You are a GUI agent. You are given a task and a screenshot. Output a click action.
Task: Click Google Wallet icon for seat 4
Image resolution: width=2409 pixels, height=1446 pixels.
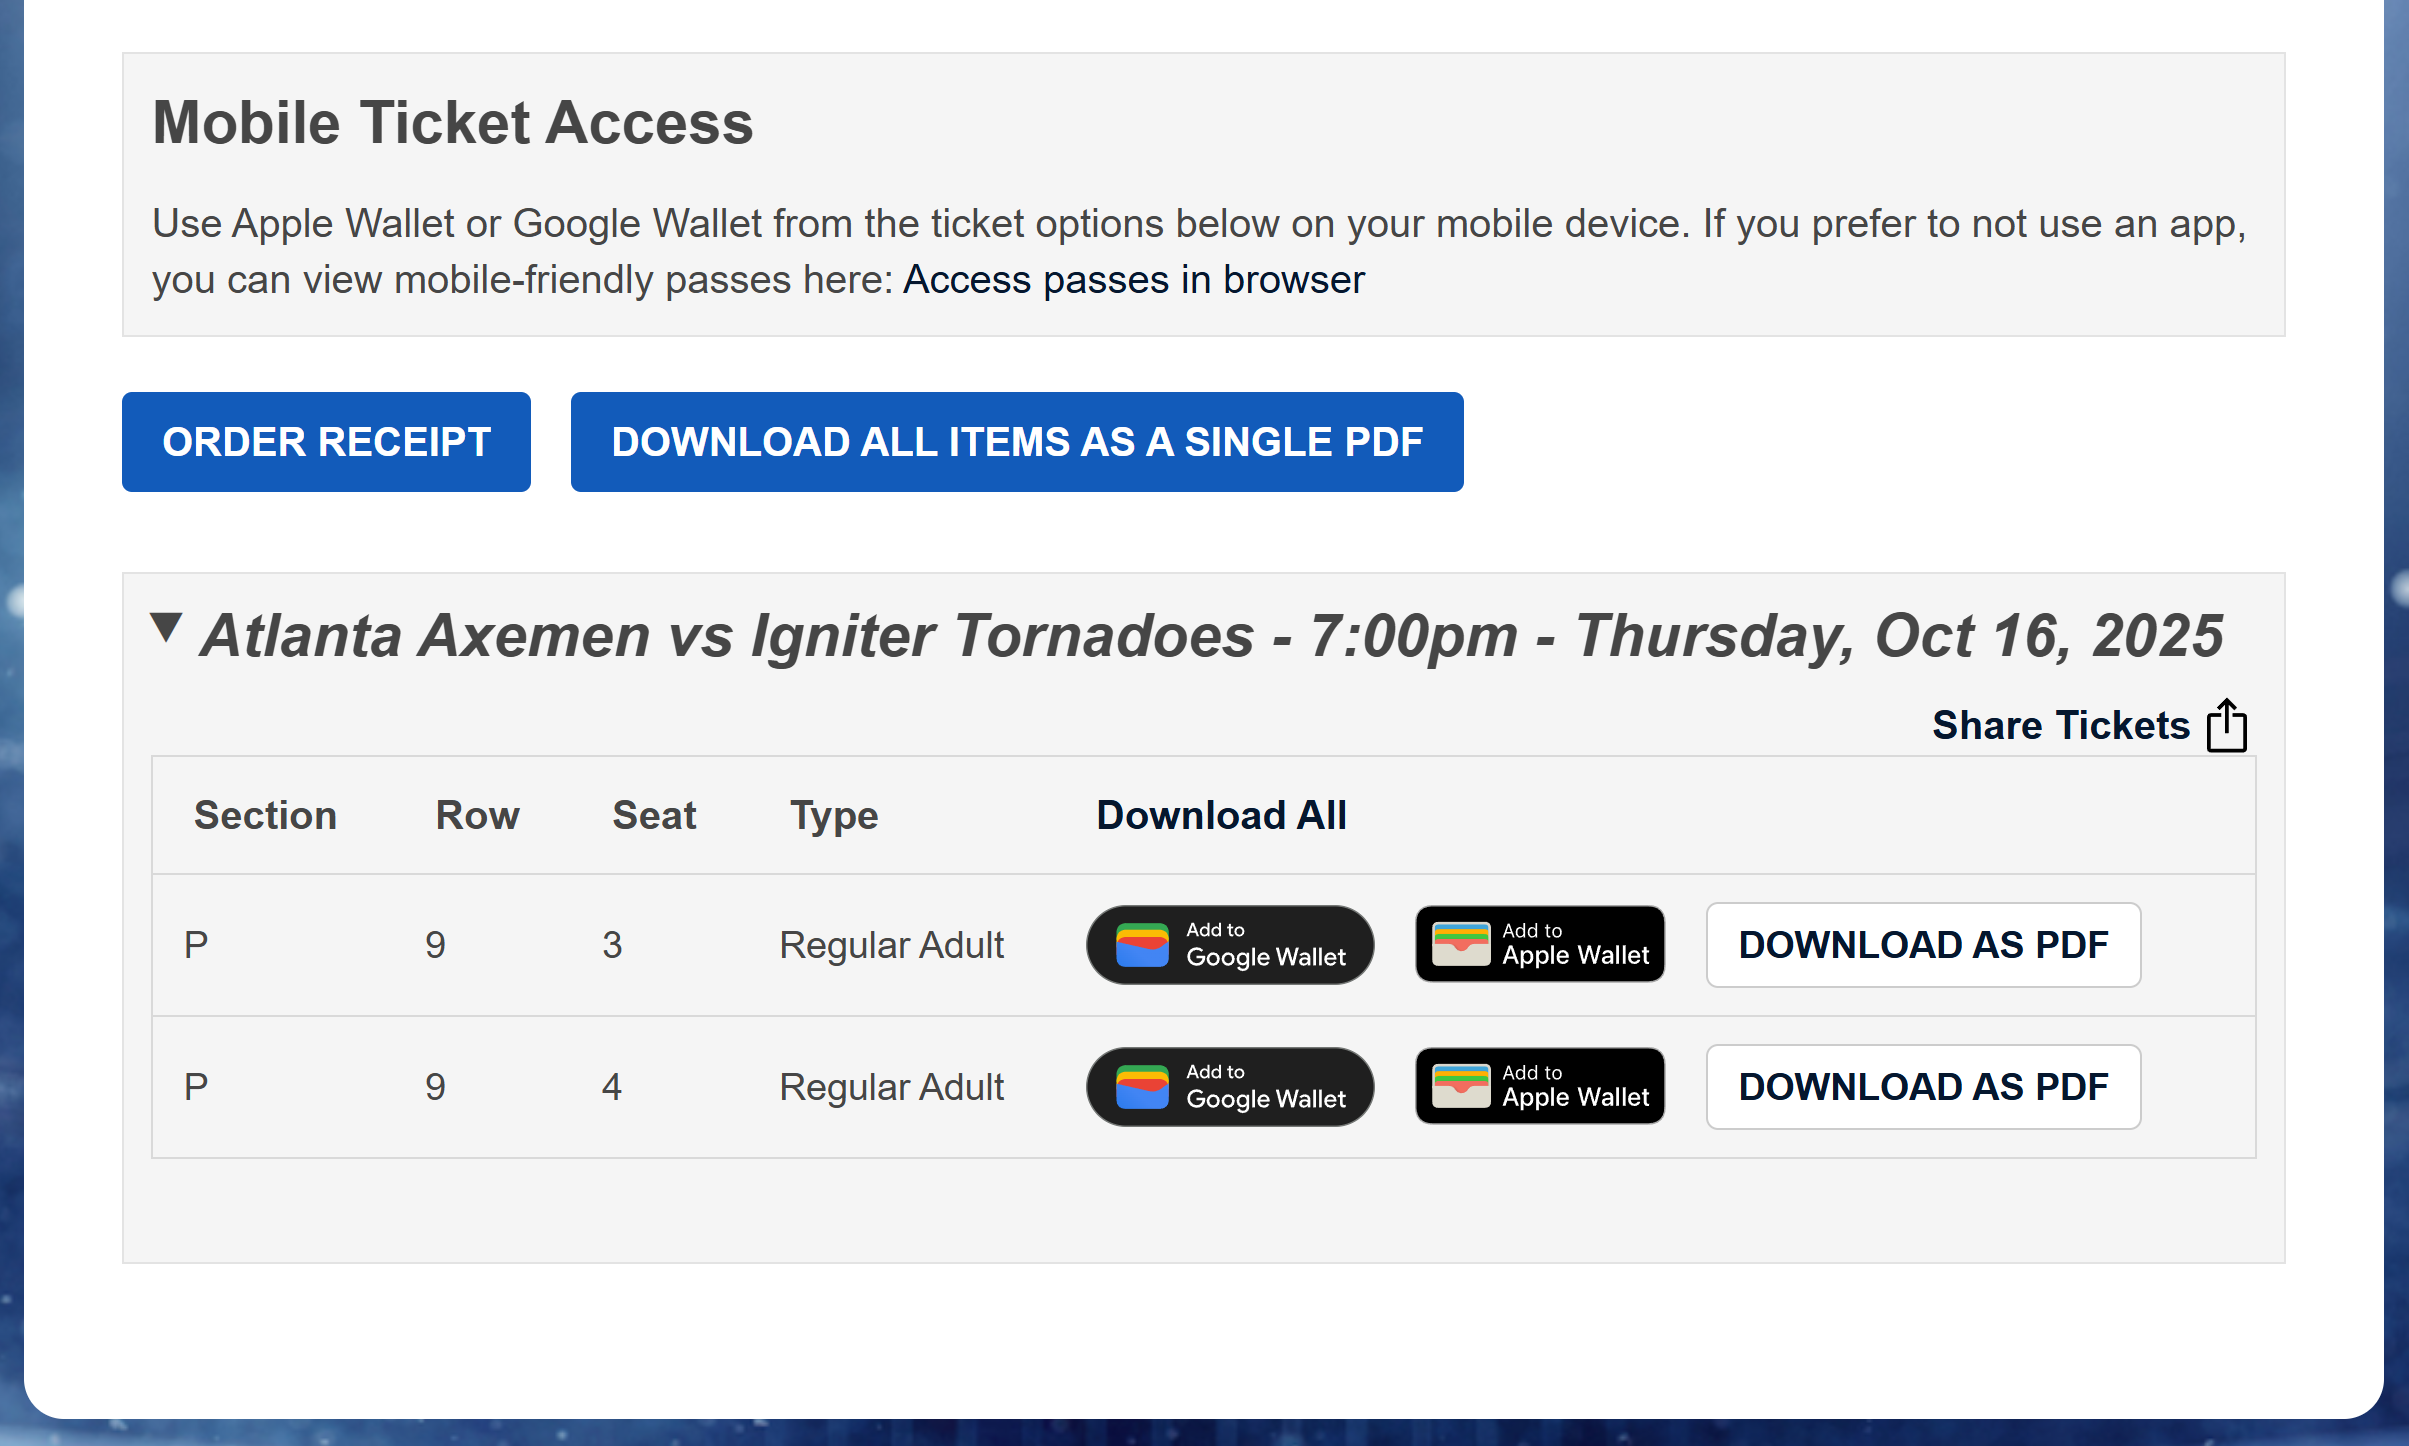pyautogui.click(x=1142, y=1087)
